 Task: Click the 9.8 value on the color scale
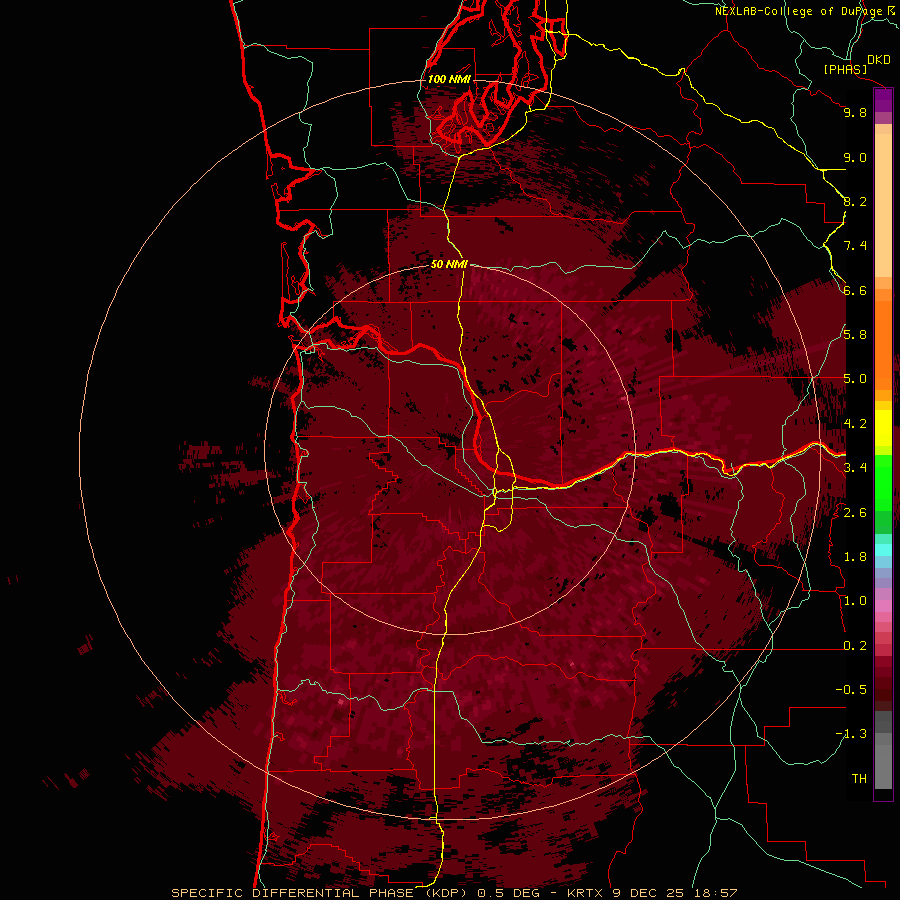855,112
